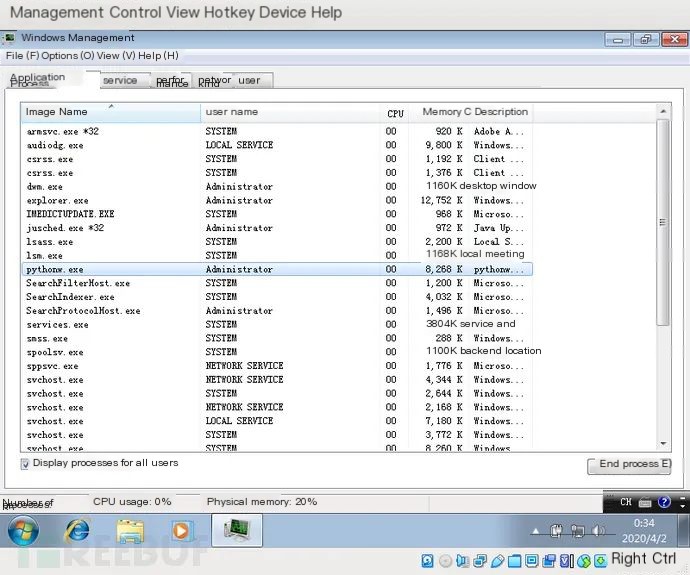Viewport: 690px width, 575px height.
Task: Click the VirtualBox USB device status icon
Action: 497,560
